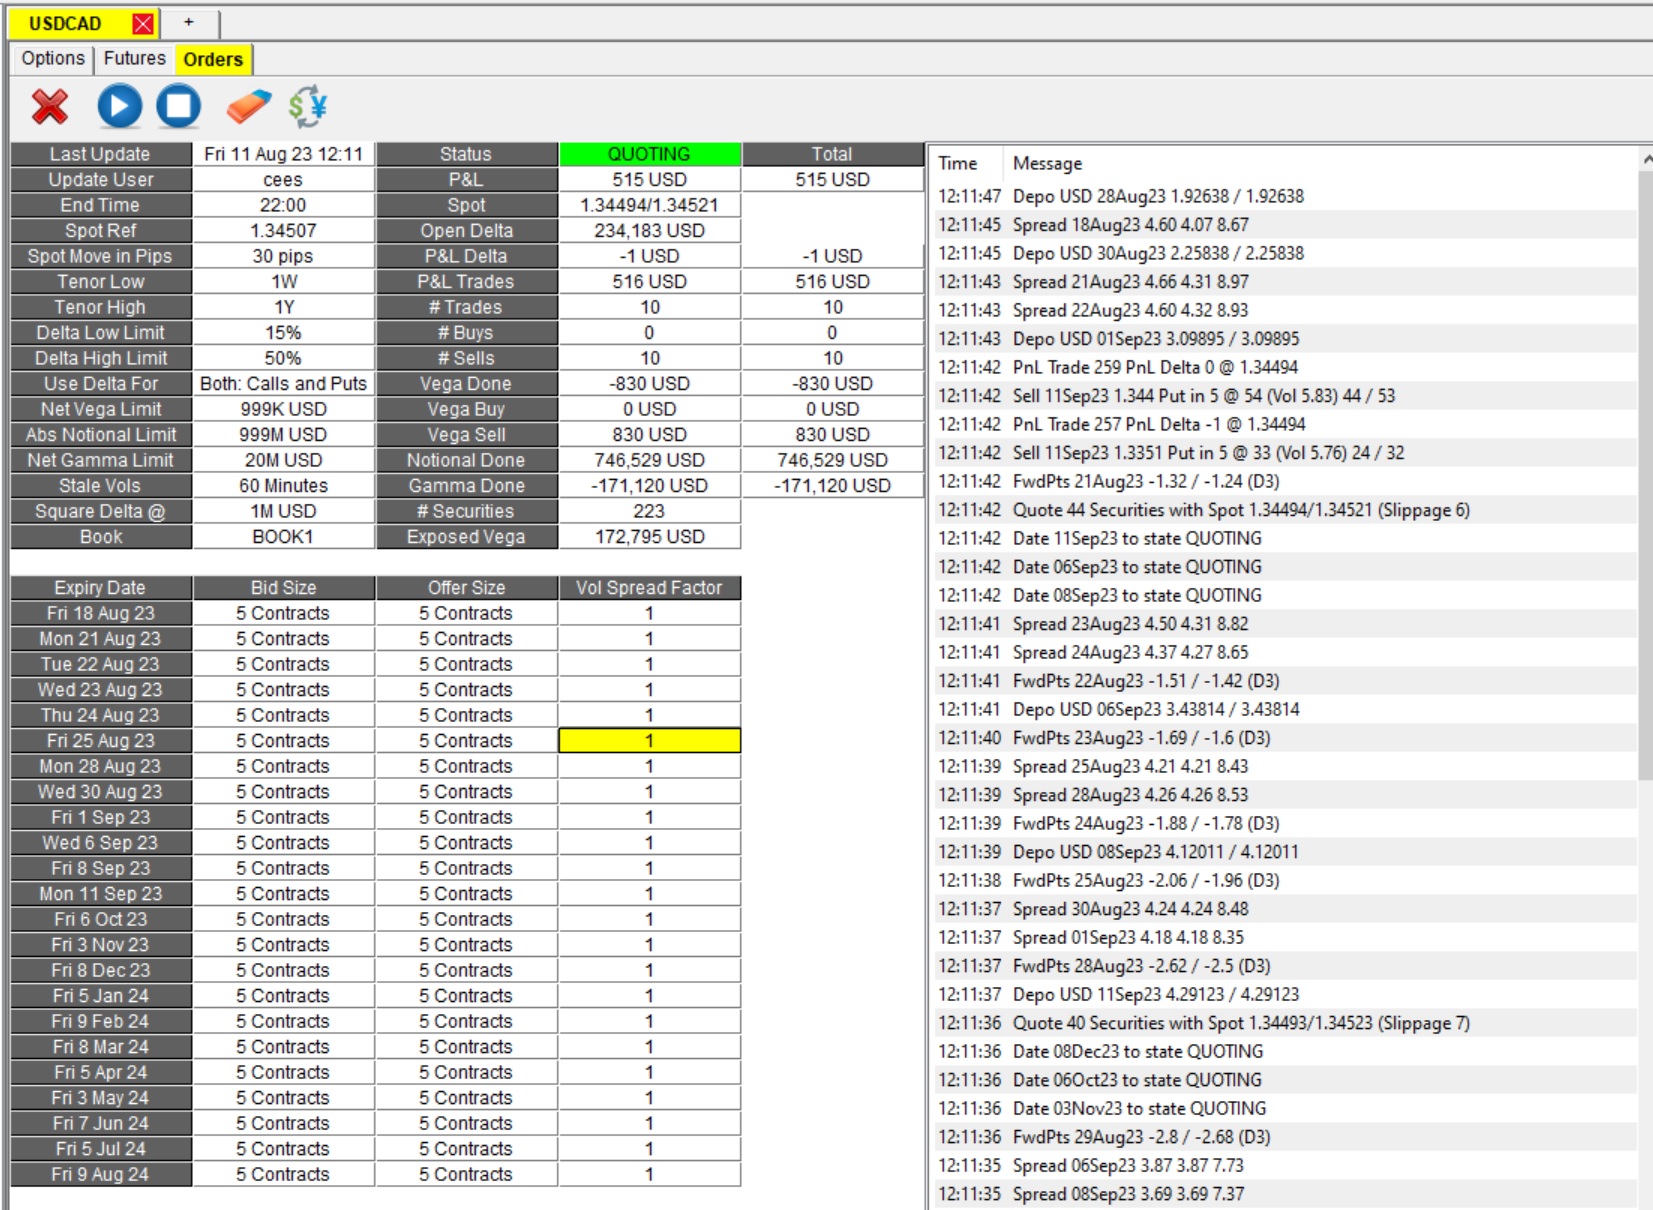This screenshot has height=1210, width=1653.
Task: Select the Mon 28 Aug 23 expiry row
Action: (101, 766)
